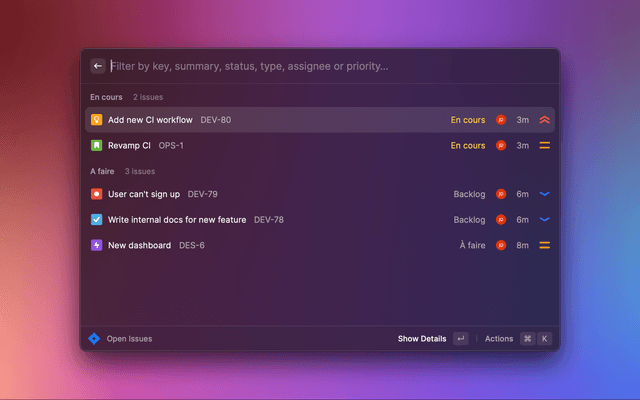Click the assignee avatar on Revamp CI
This screenshot has height=400, width=640.
pyautogui.click(x=501, y=145)
